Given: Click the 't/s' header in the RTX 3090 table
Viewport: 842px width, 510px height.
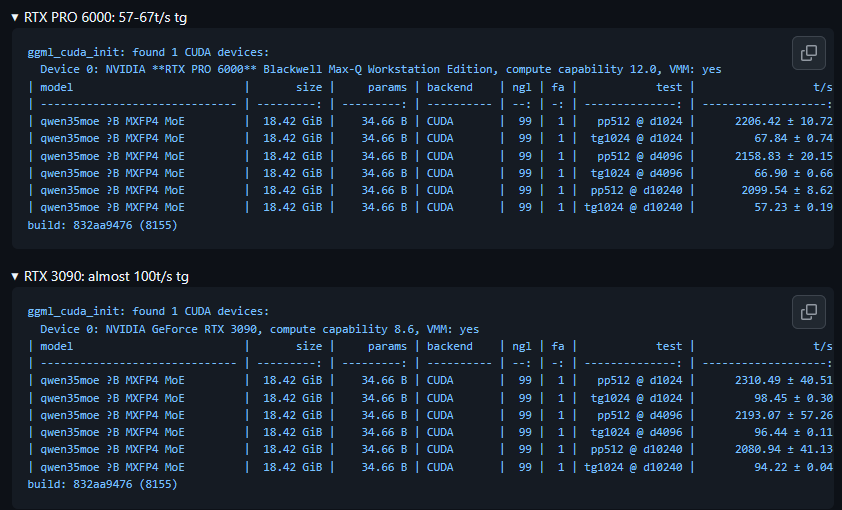Looking at the screenshot, I should 823,347.
